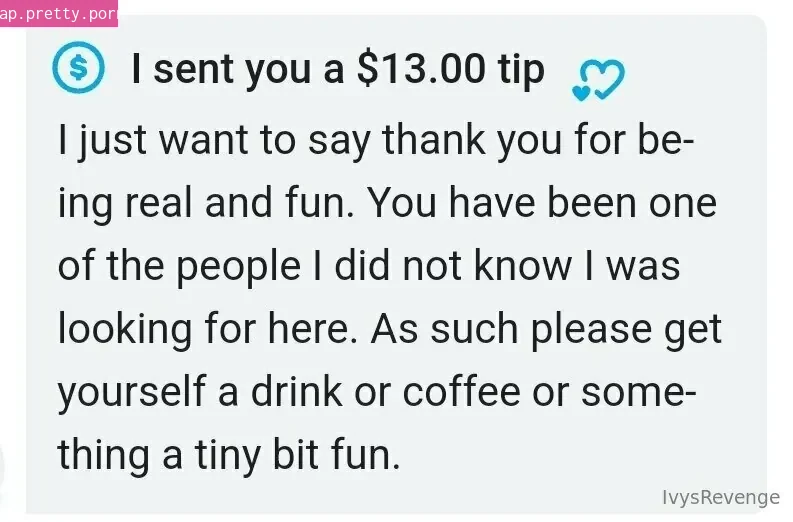Screen dimensions: 793x522
Task: Click the text "You have been one"
Action: pyautogui.click(x=542, y=203)
